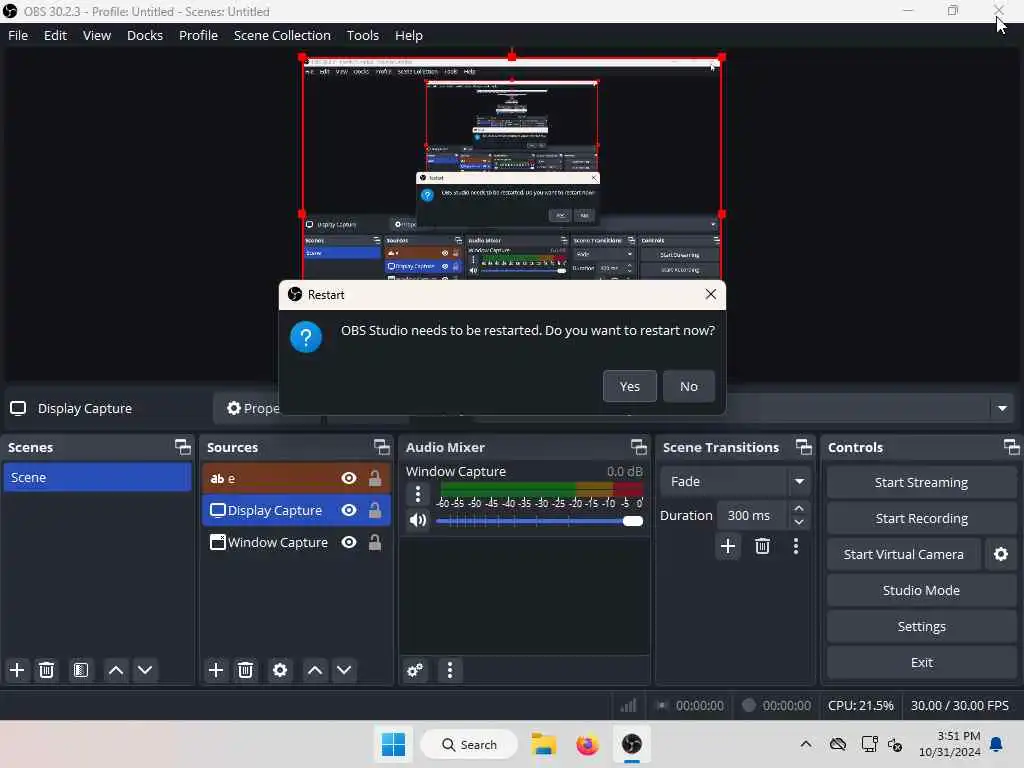This screenshot has height=768, width=1024.
Task: Move source up in Sources panel
Action: (315, 670)
